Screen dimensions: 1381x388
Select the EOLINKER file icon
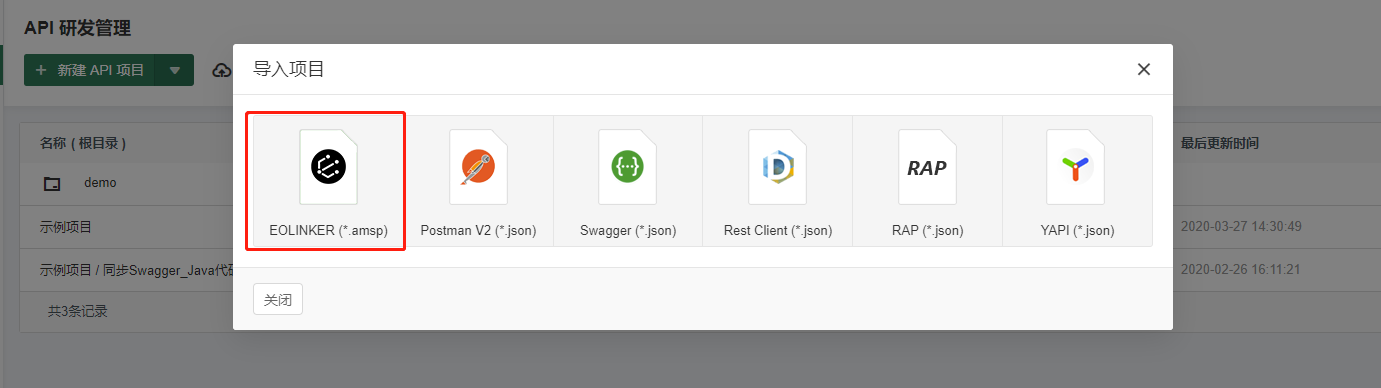point(328,167)
